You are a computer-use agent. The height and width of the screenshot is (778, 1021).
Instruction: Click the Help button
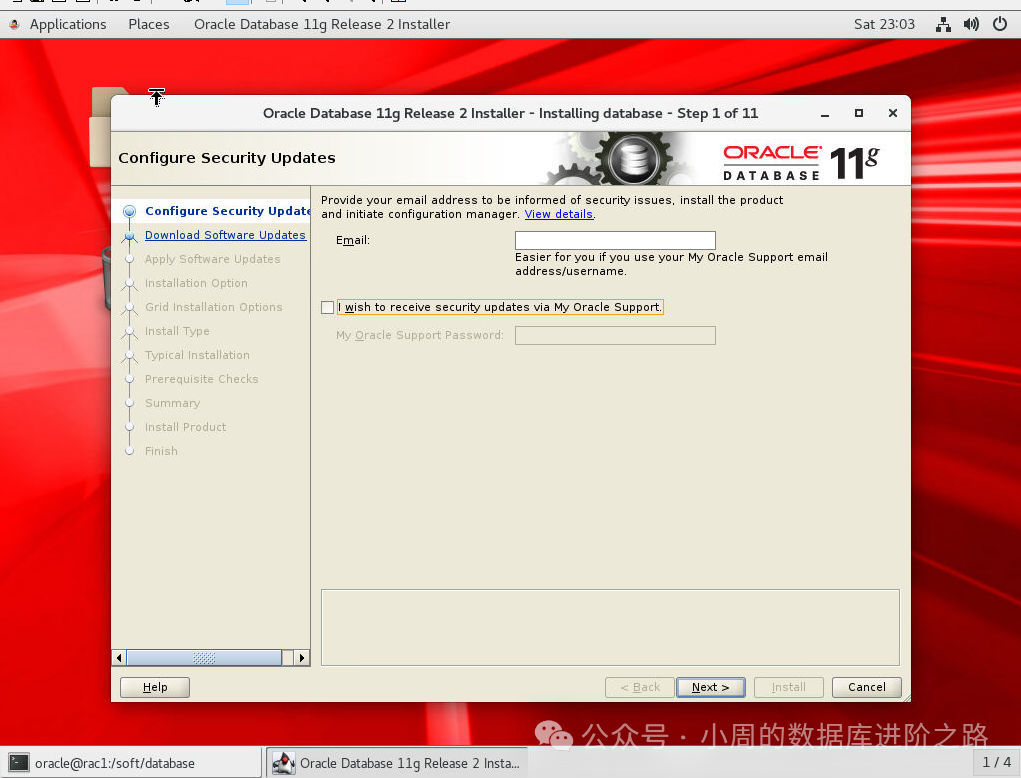[155, 687]
